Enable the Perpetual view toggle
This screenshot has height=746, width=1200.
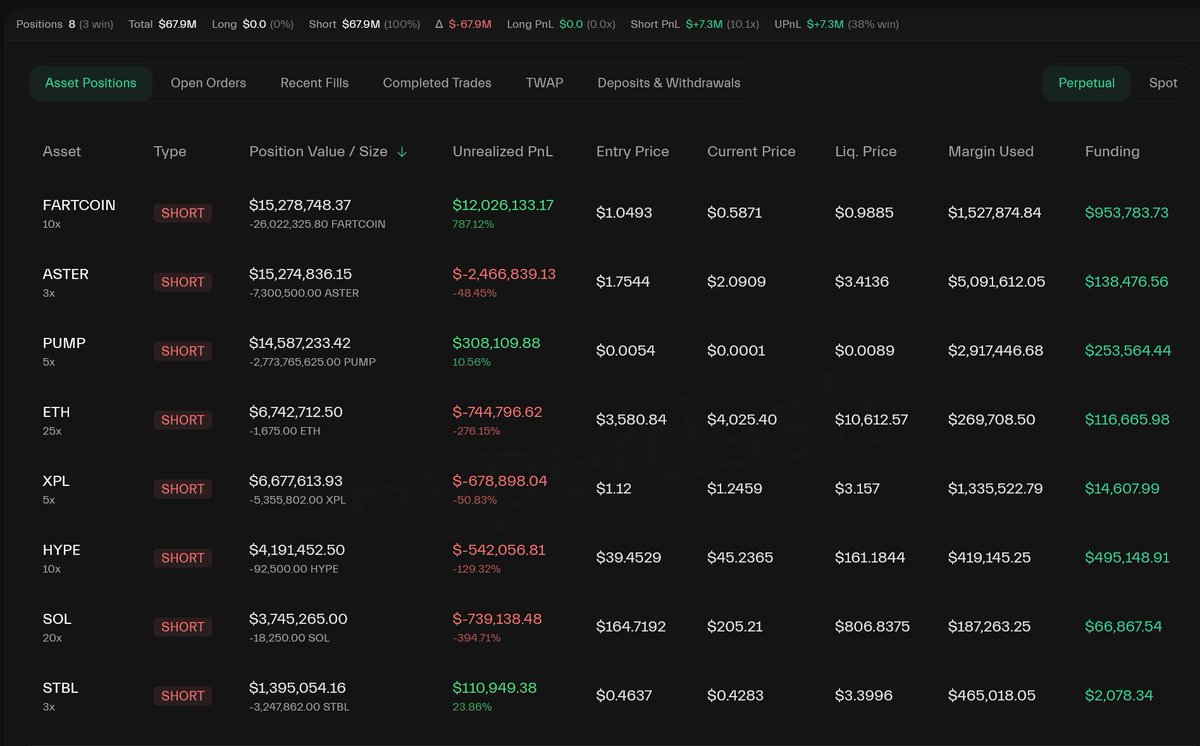[x=1087, y=83]
